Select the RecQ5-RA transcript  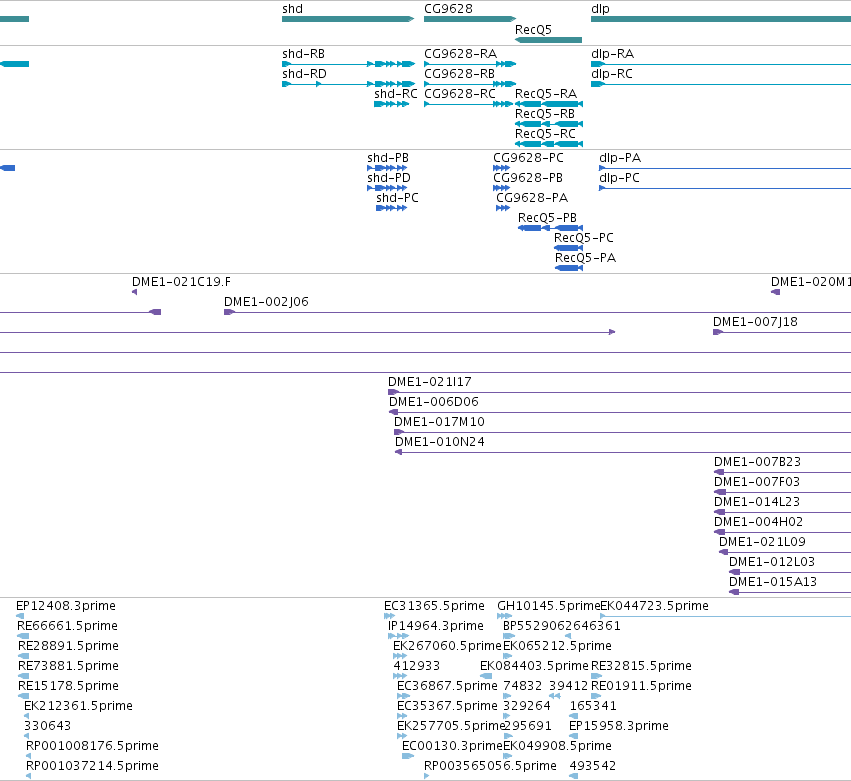pos(549,104)
